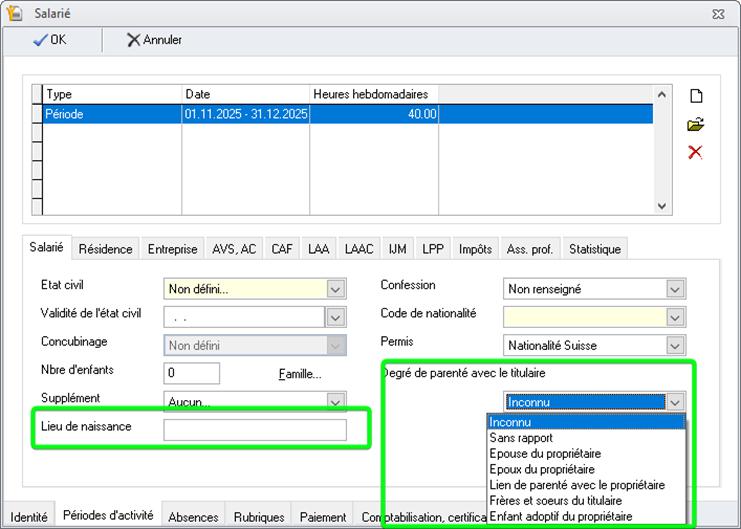Open the Code de nationalité dropdown

[x=676, y=317]
